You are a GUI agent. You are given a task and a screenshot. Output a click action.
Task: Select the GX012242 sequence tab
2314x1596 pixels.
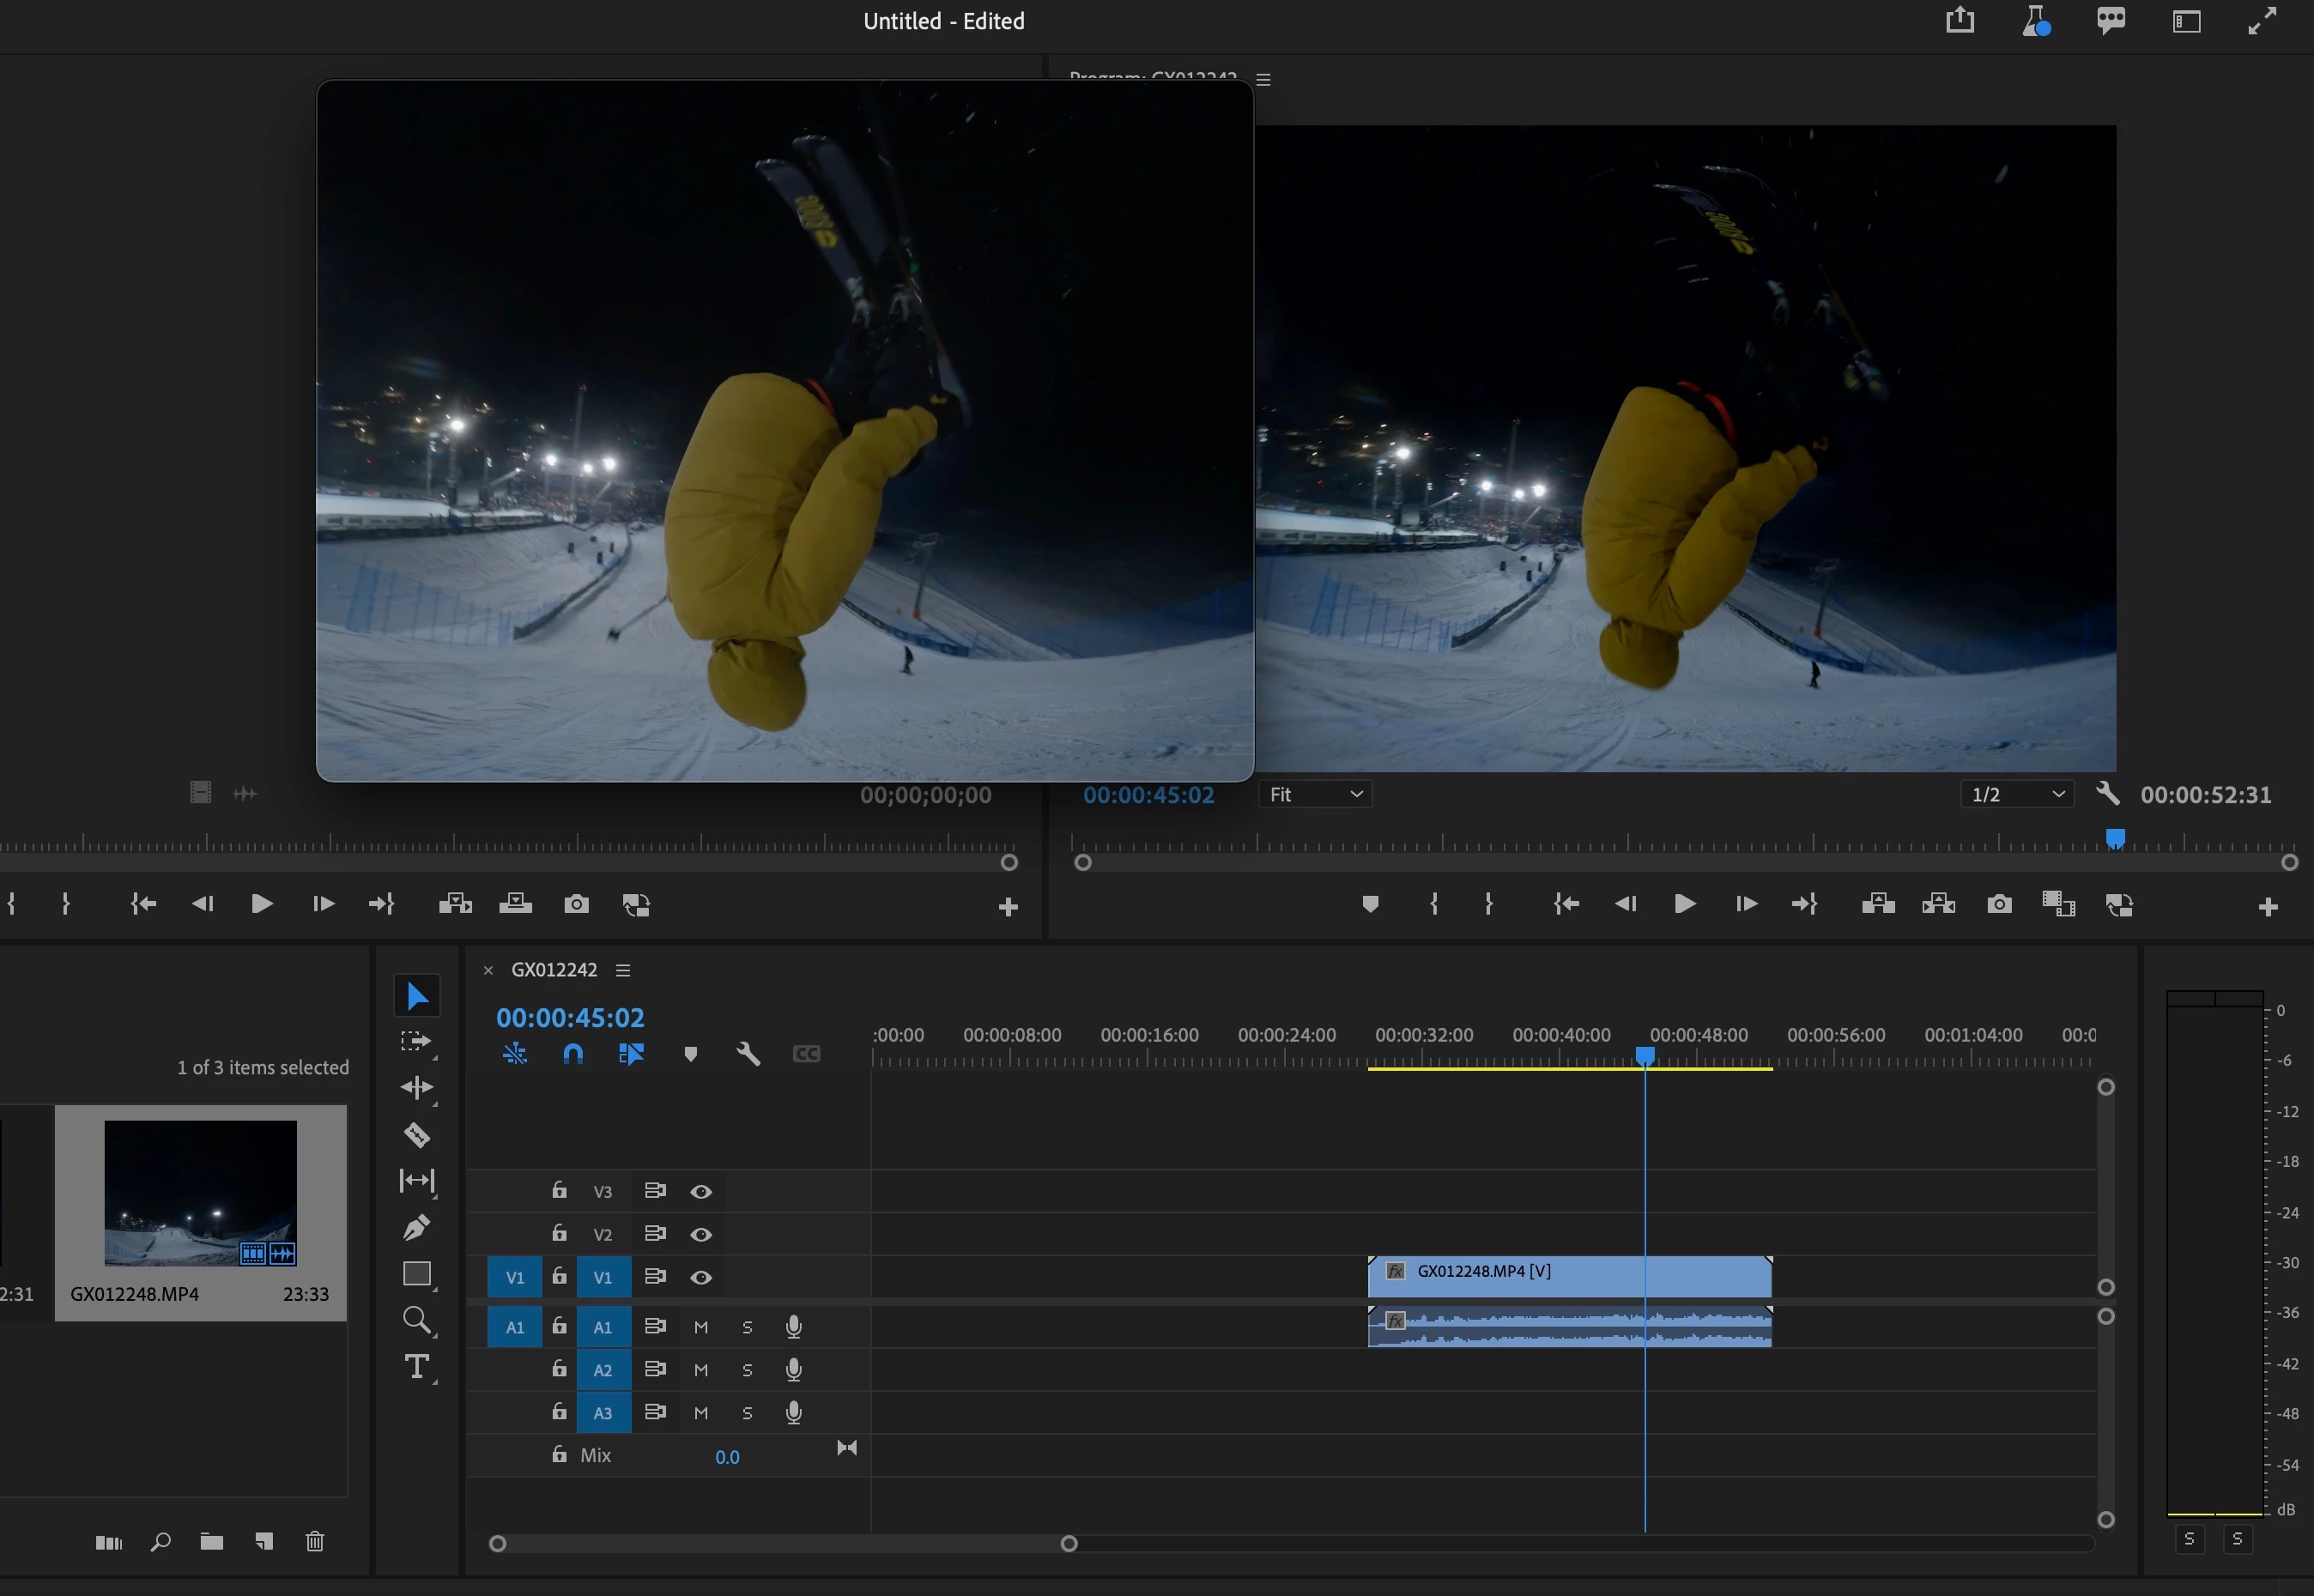point(554,970)
